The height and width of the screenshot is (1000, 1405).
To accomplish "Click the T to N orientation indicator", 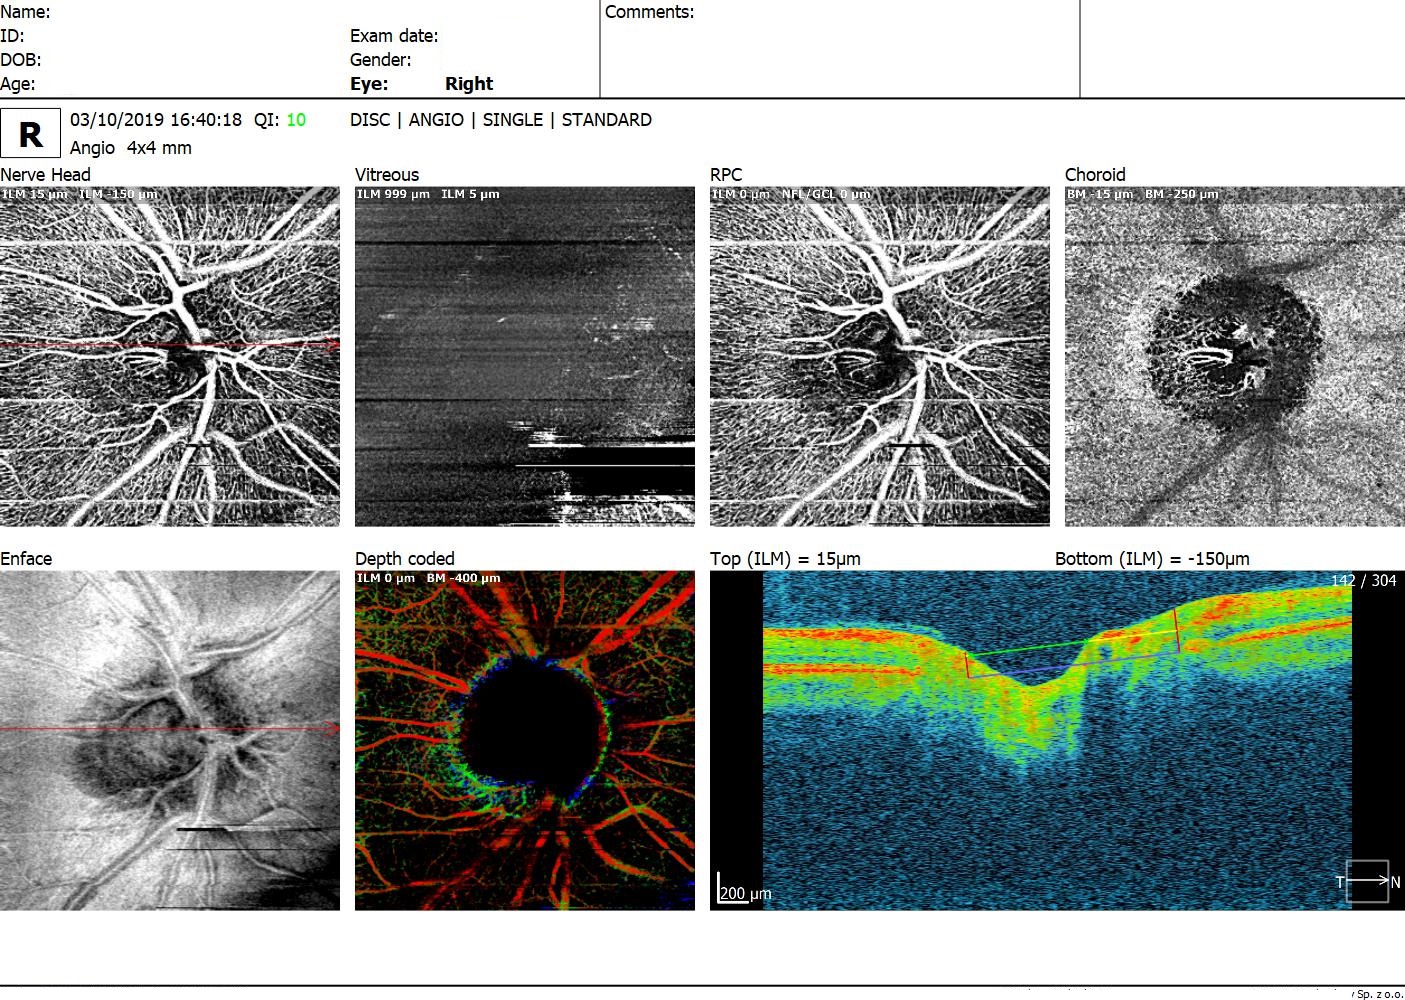I will (x=1367, y=881).
